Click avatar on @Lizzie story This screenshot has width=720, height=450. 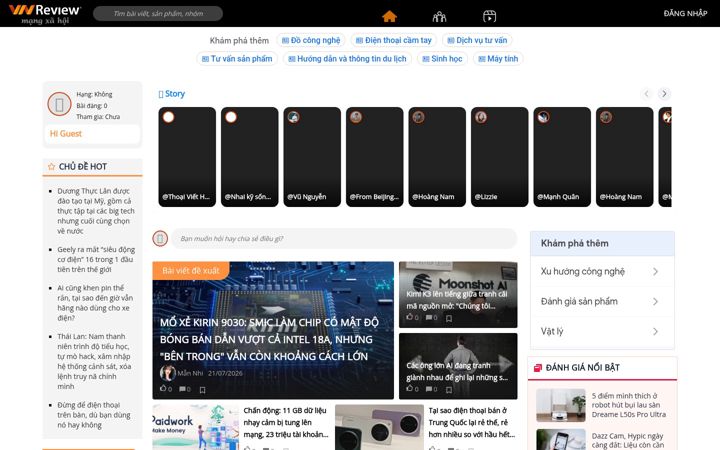coord(481,117)
